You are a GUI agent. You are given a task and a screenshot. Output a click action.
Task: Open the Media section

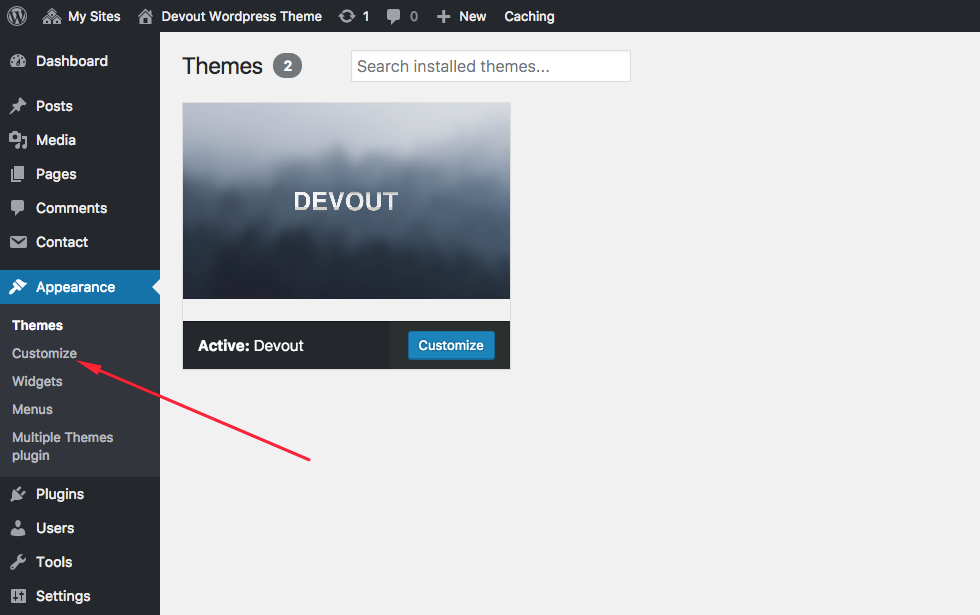[56, 140]
